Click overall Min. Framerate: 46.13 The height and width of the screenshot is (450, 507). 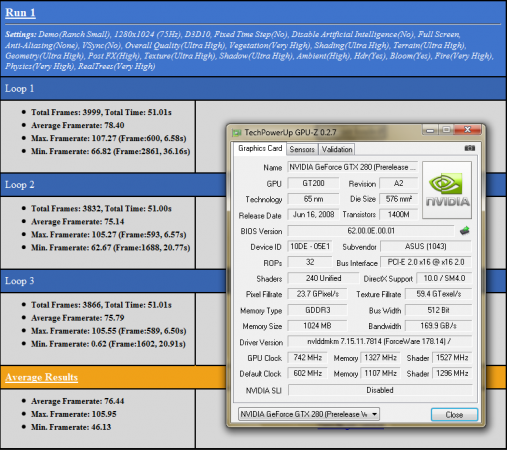pos(71,427)
